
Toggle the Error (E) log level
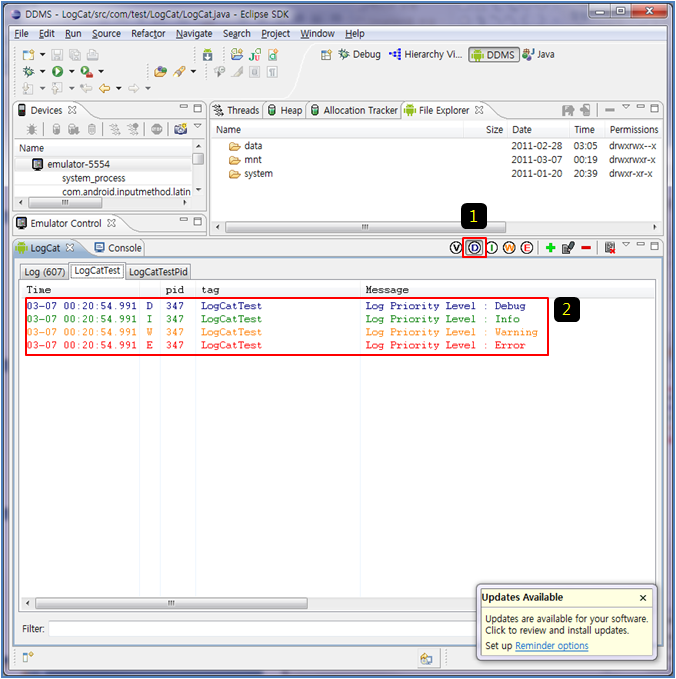pyautogui.click(x=527, y=248)
